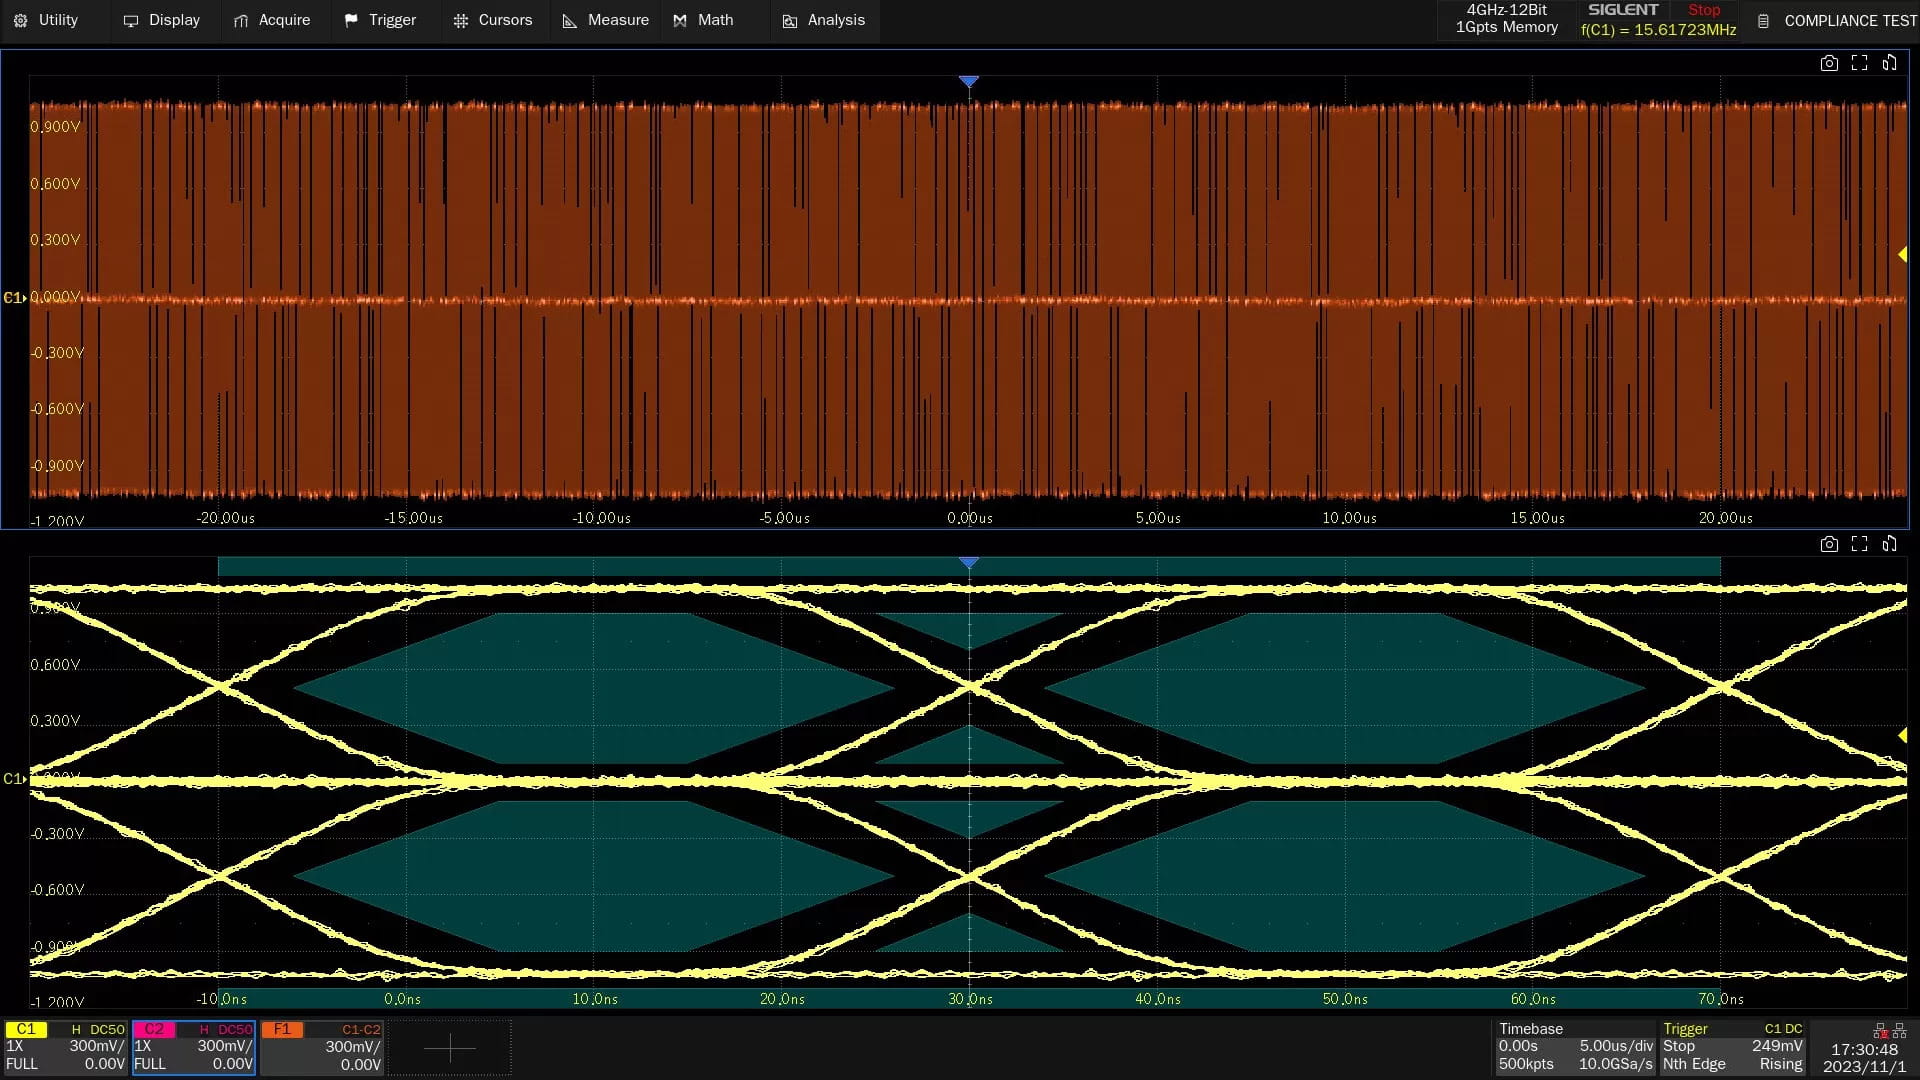Click the red Stop acquisition status
1920x1080 pixels.
coord(1704,10)
